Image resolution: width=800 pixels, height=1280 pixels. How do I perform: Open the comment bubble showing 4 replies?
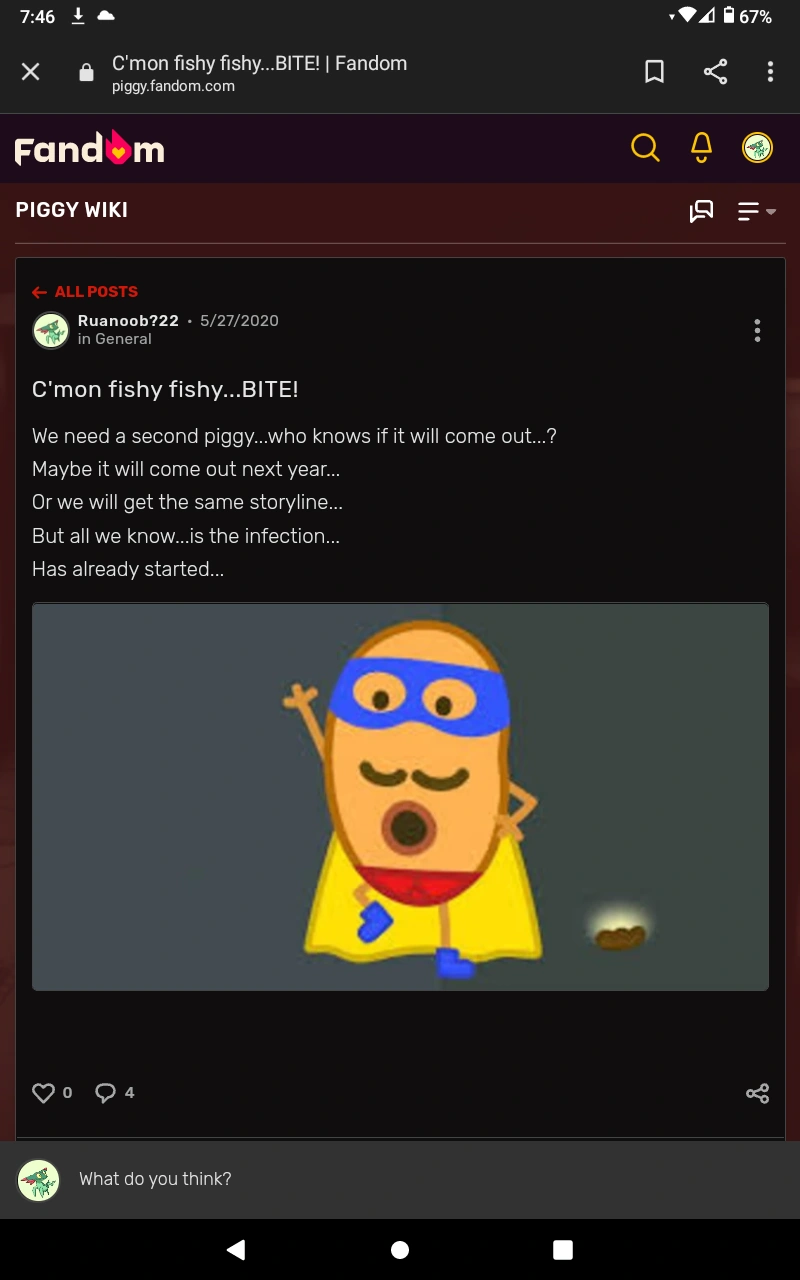[105, 1092]
